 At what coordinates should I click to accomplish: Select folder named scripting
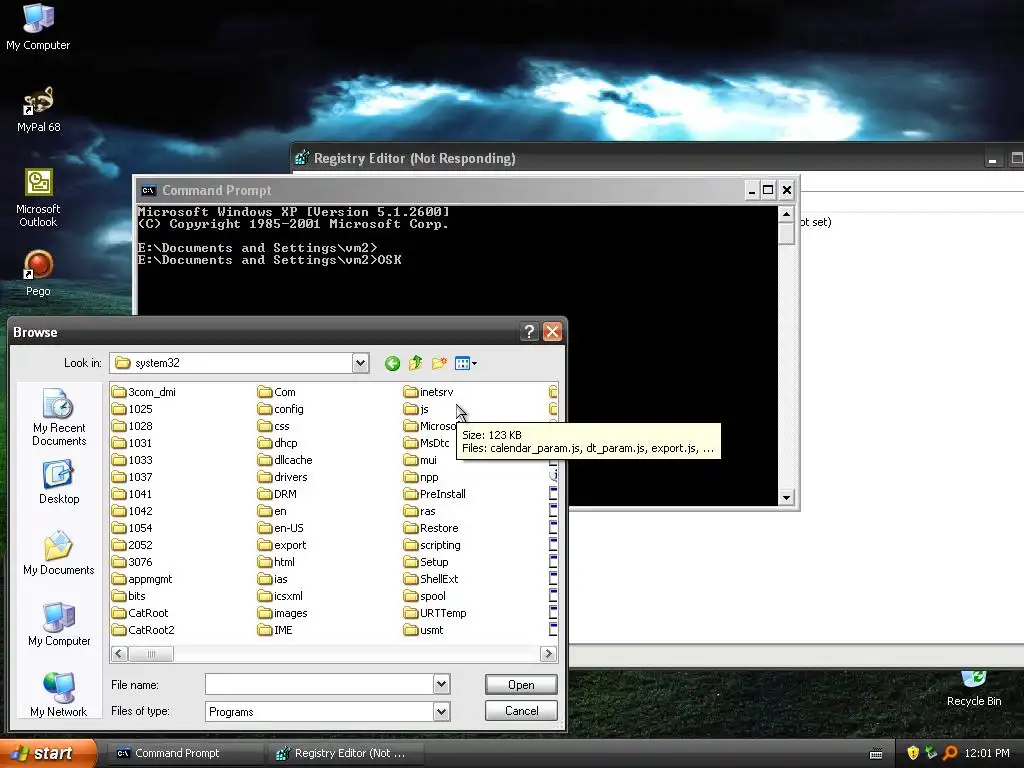pos(432,545)
